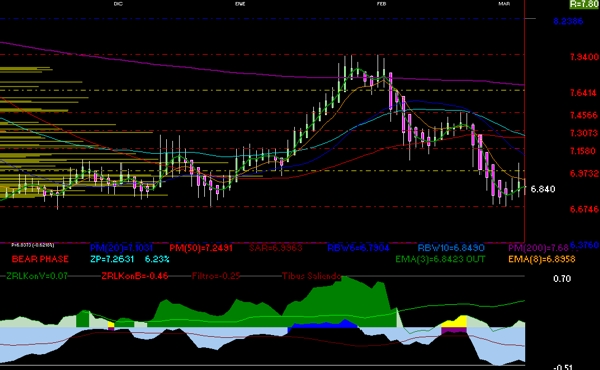Click the EMA(3)=6.8423 OUT label
600x370 pixels.
440,259
